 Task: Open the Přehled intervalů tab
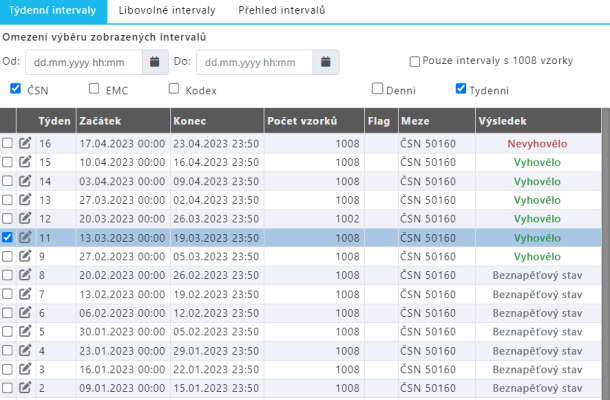pyautogui.click(x=281, y=10)
